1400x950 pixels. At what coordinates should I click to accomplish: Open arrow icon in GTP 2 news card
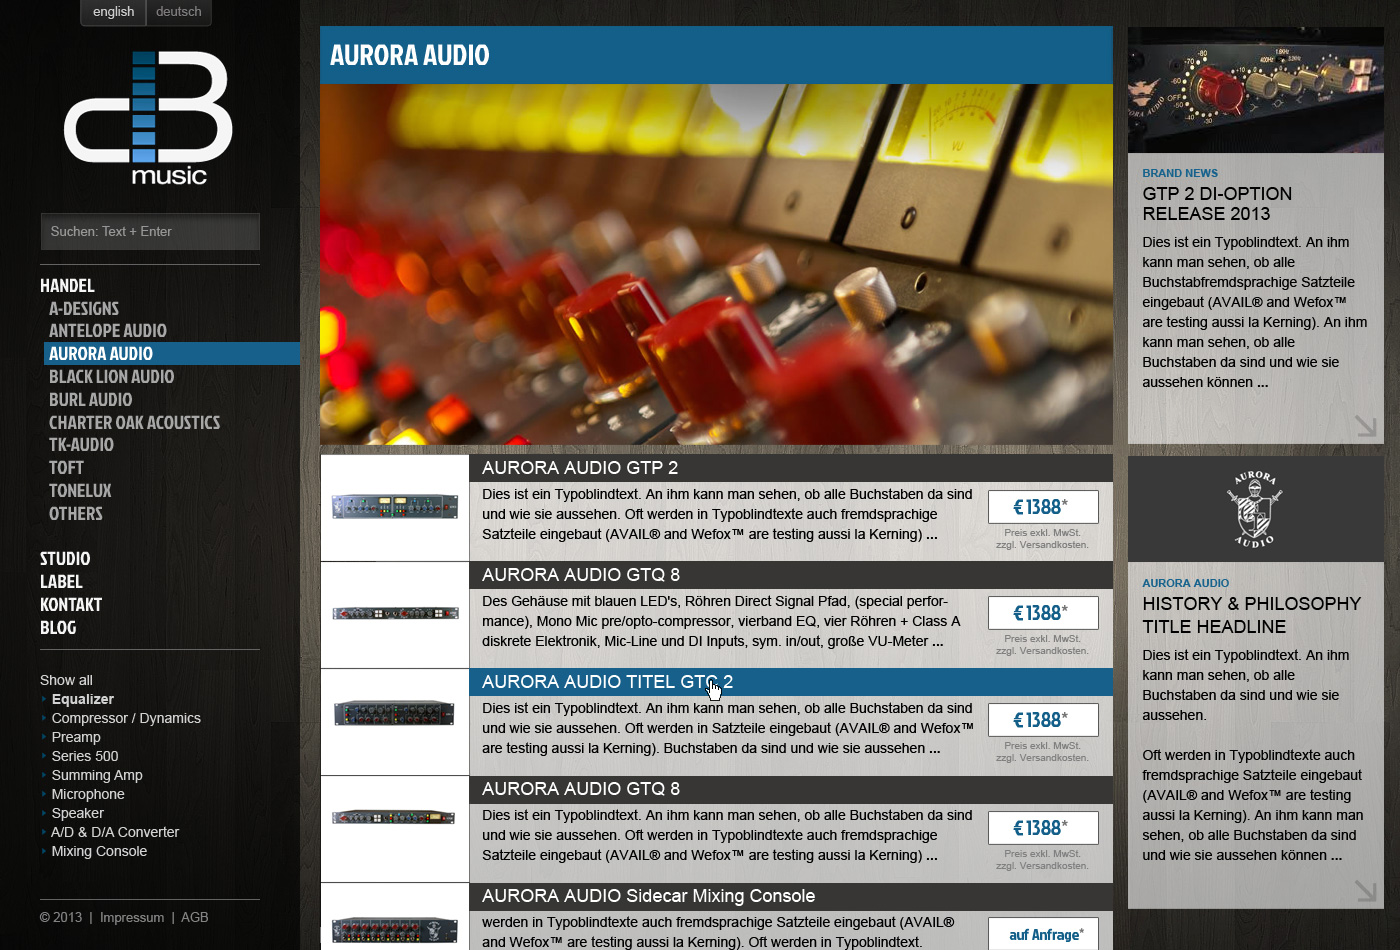1365,426
